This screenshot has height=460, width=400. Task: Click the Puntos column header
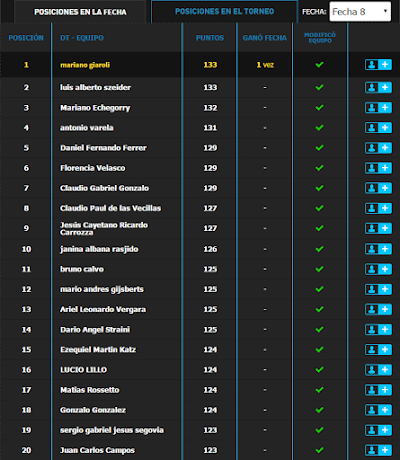pyautogui.click(x=210, y=38)
